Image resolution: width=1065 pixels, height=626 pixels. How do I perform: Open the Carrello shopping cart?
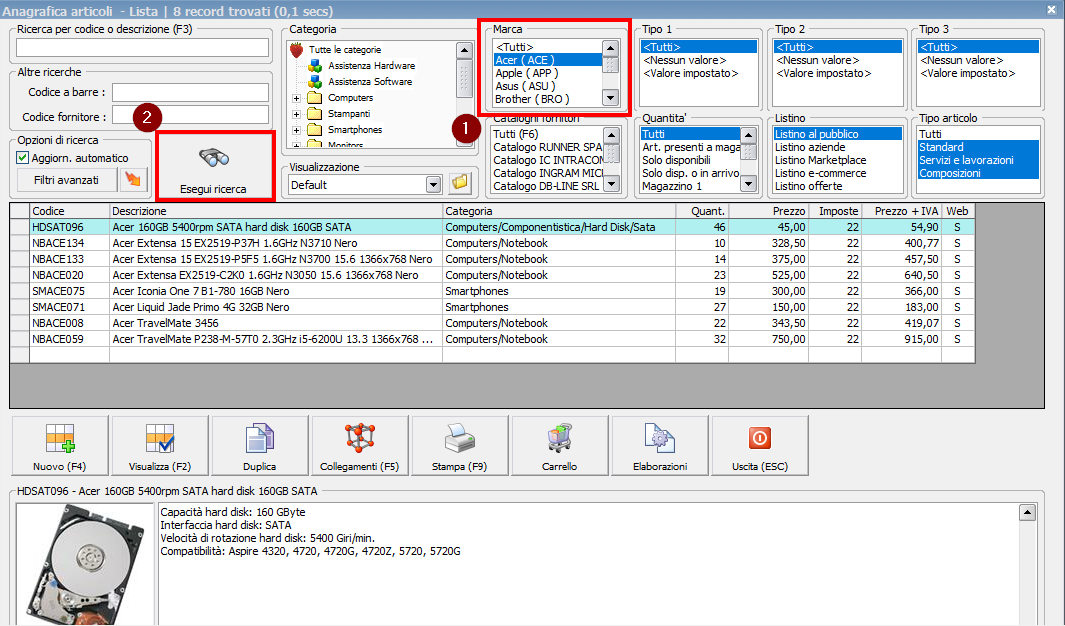click(560, 445)
